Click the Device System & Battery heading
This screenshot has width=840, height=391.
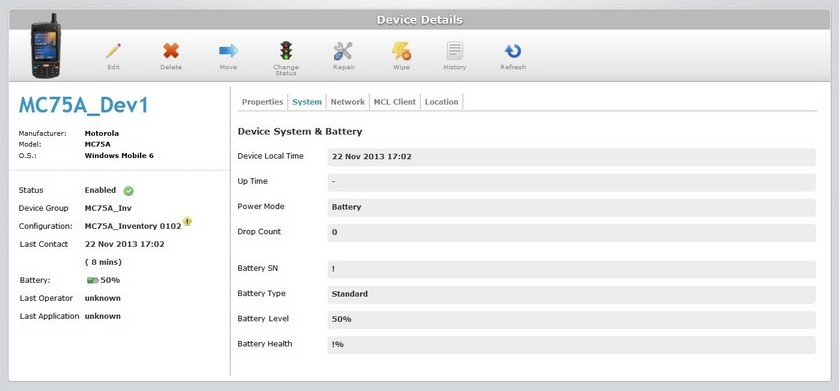[x=300, y=131]
